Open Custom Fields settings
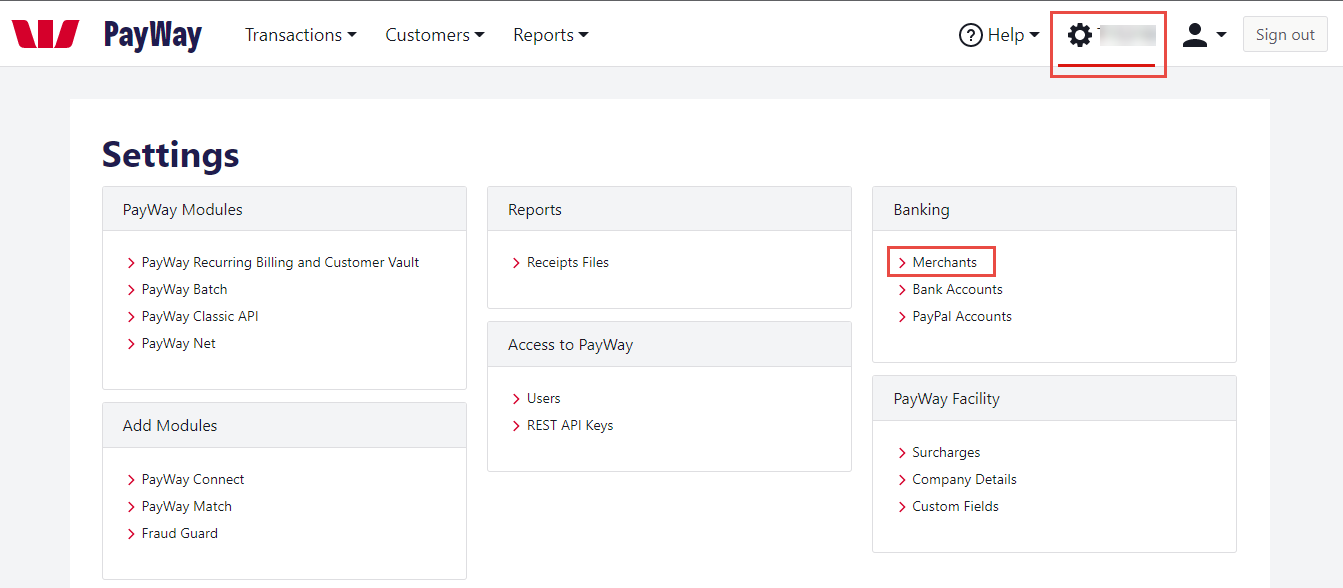 (x=955, y=507)
